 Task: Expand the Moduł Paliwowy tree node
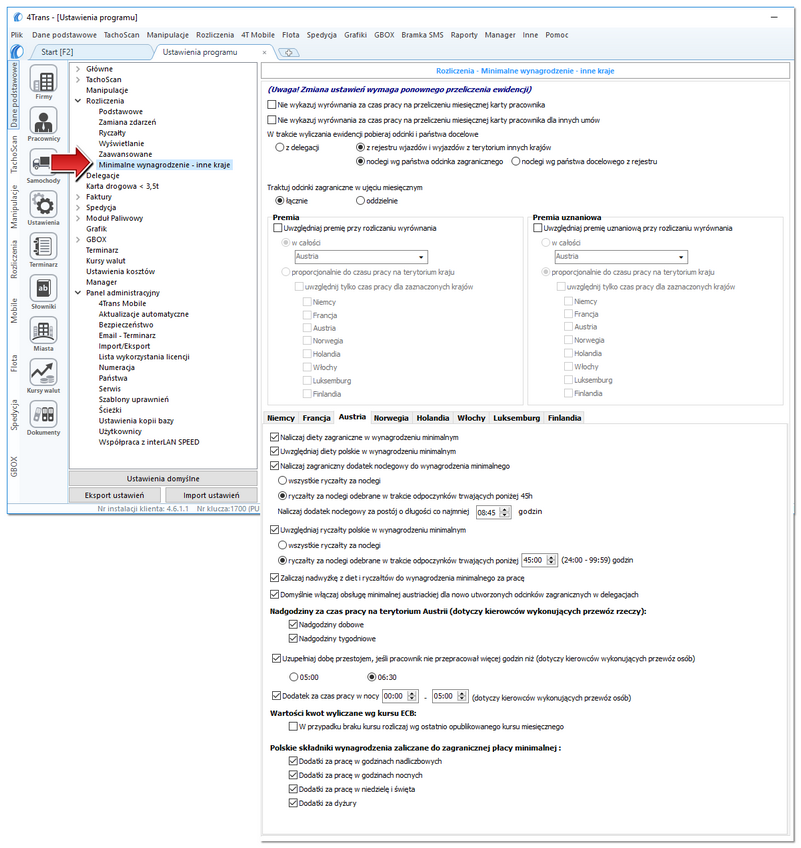click(x=78, y=218)
